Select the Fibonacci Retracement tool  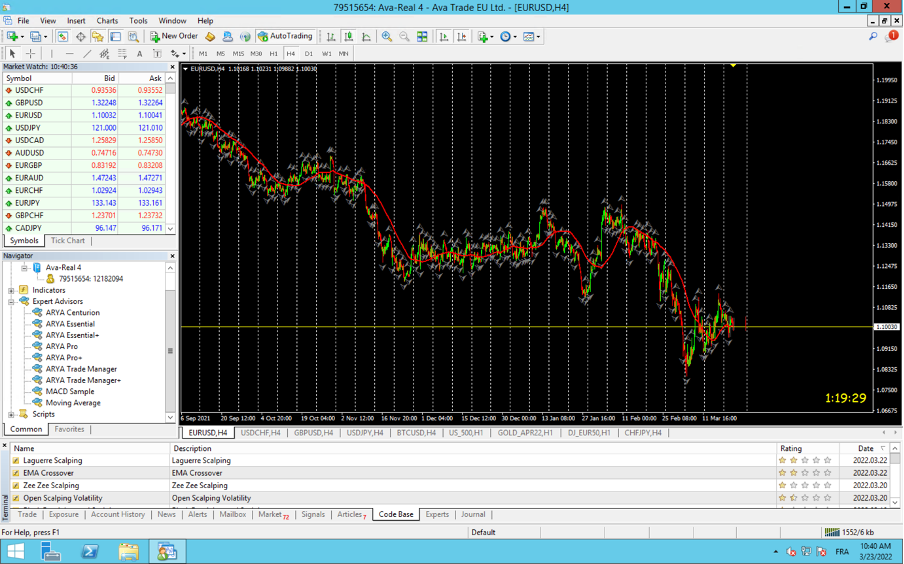coord(122,54)
